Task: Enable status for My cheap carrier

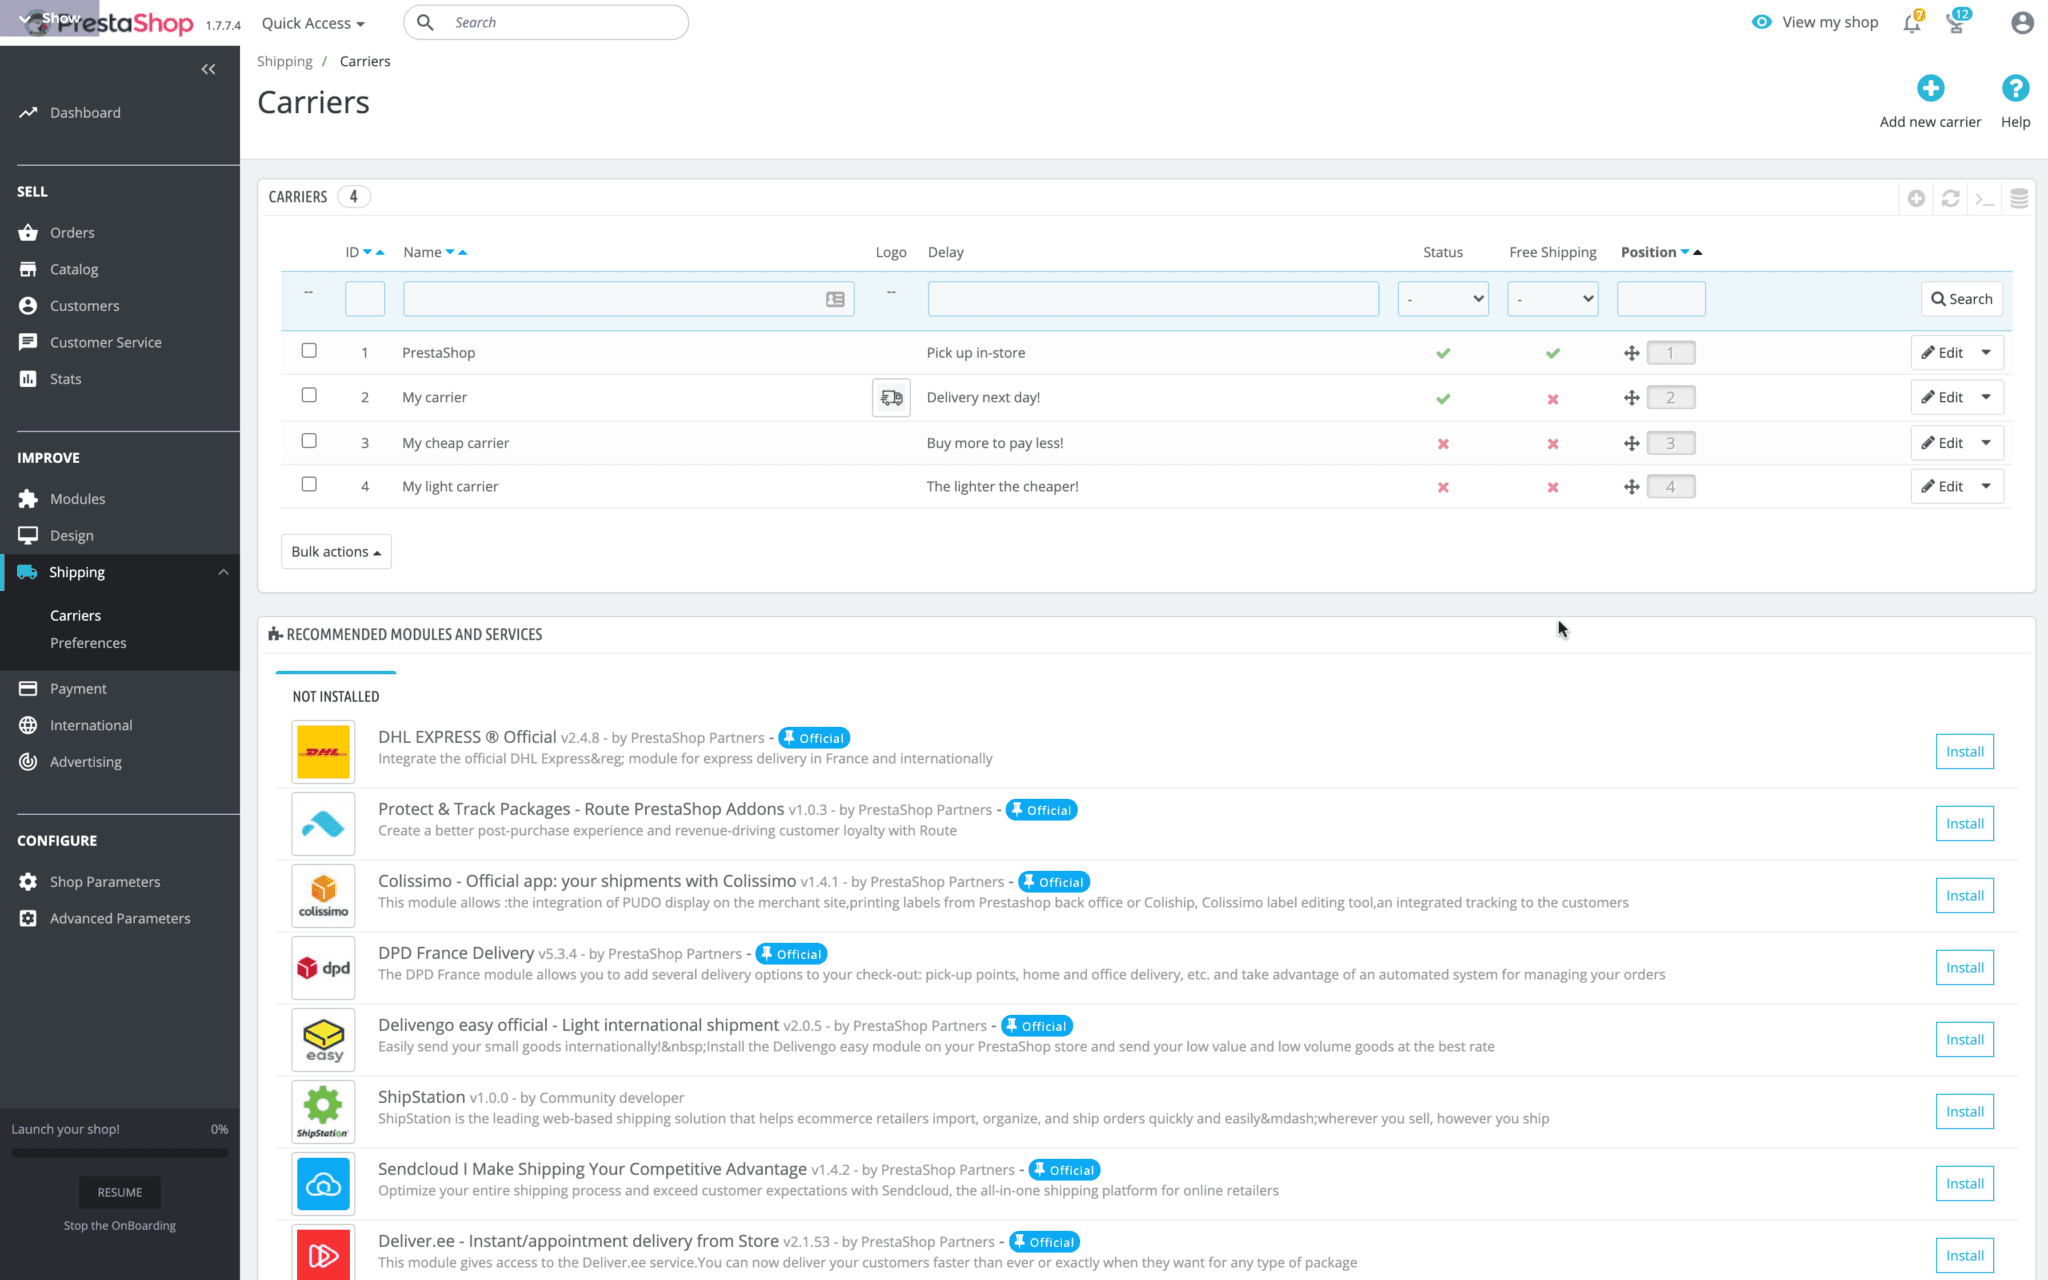Action: [x=1443, y=444]
